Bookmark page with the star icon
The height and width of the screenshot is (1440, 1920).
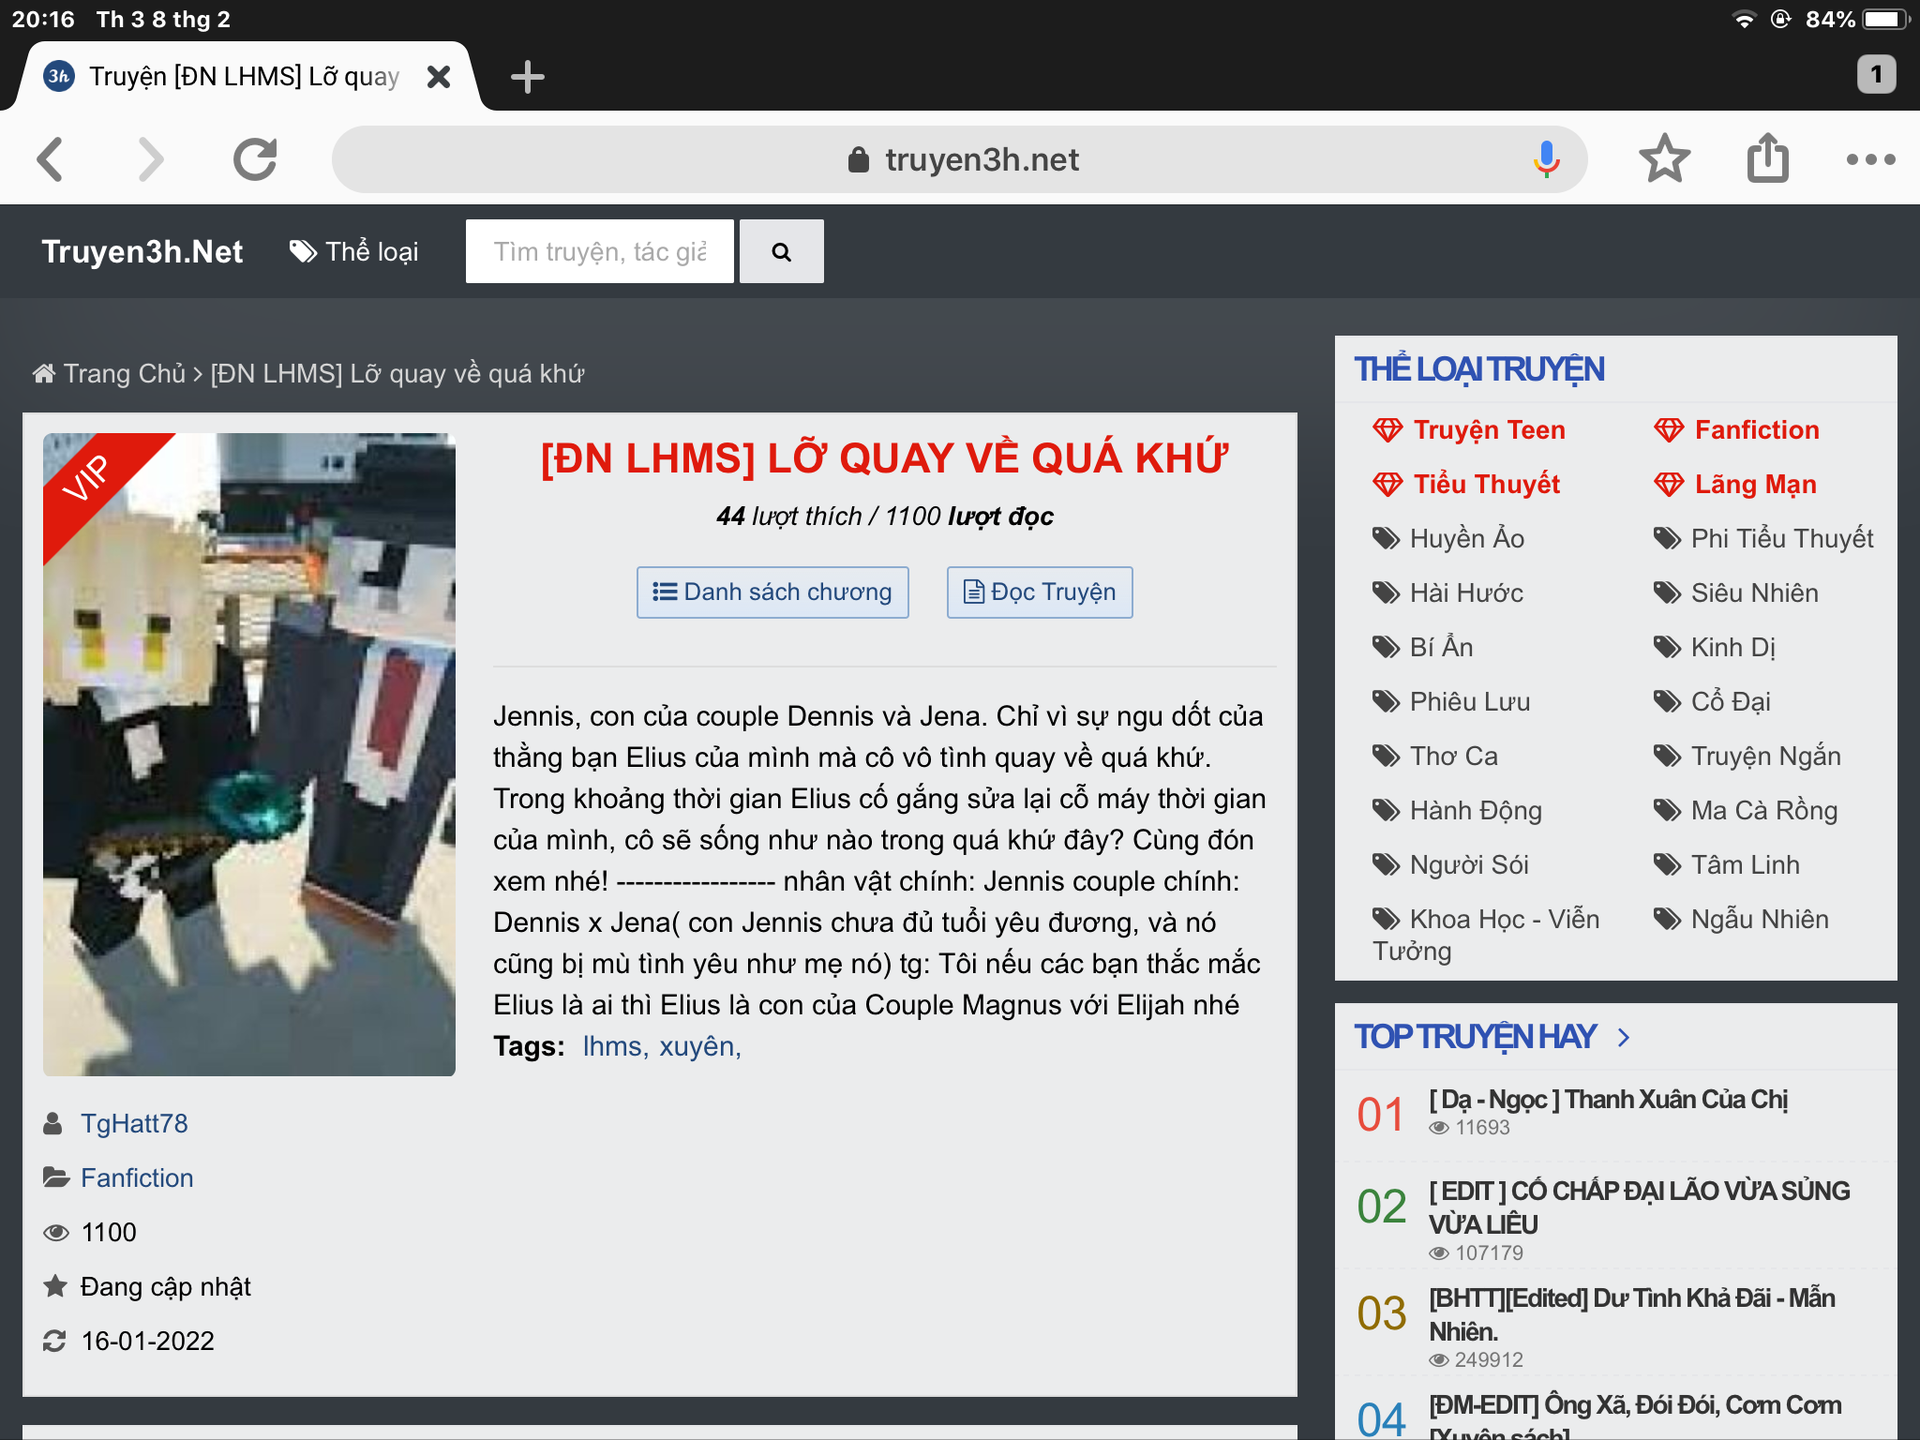coord(1664,159)
